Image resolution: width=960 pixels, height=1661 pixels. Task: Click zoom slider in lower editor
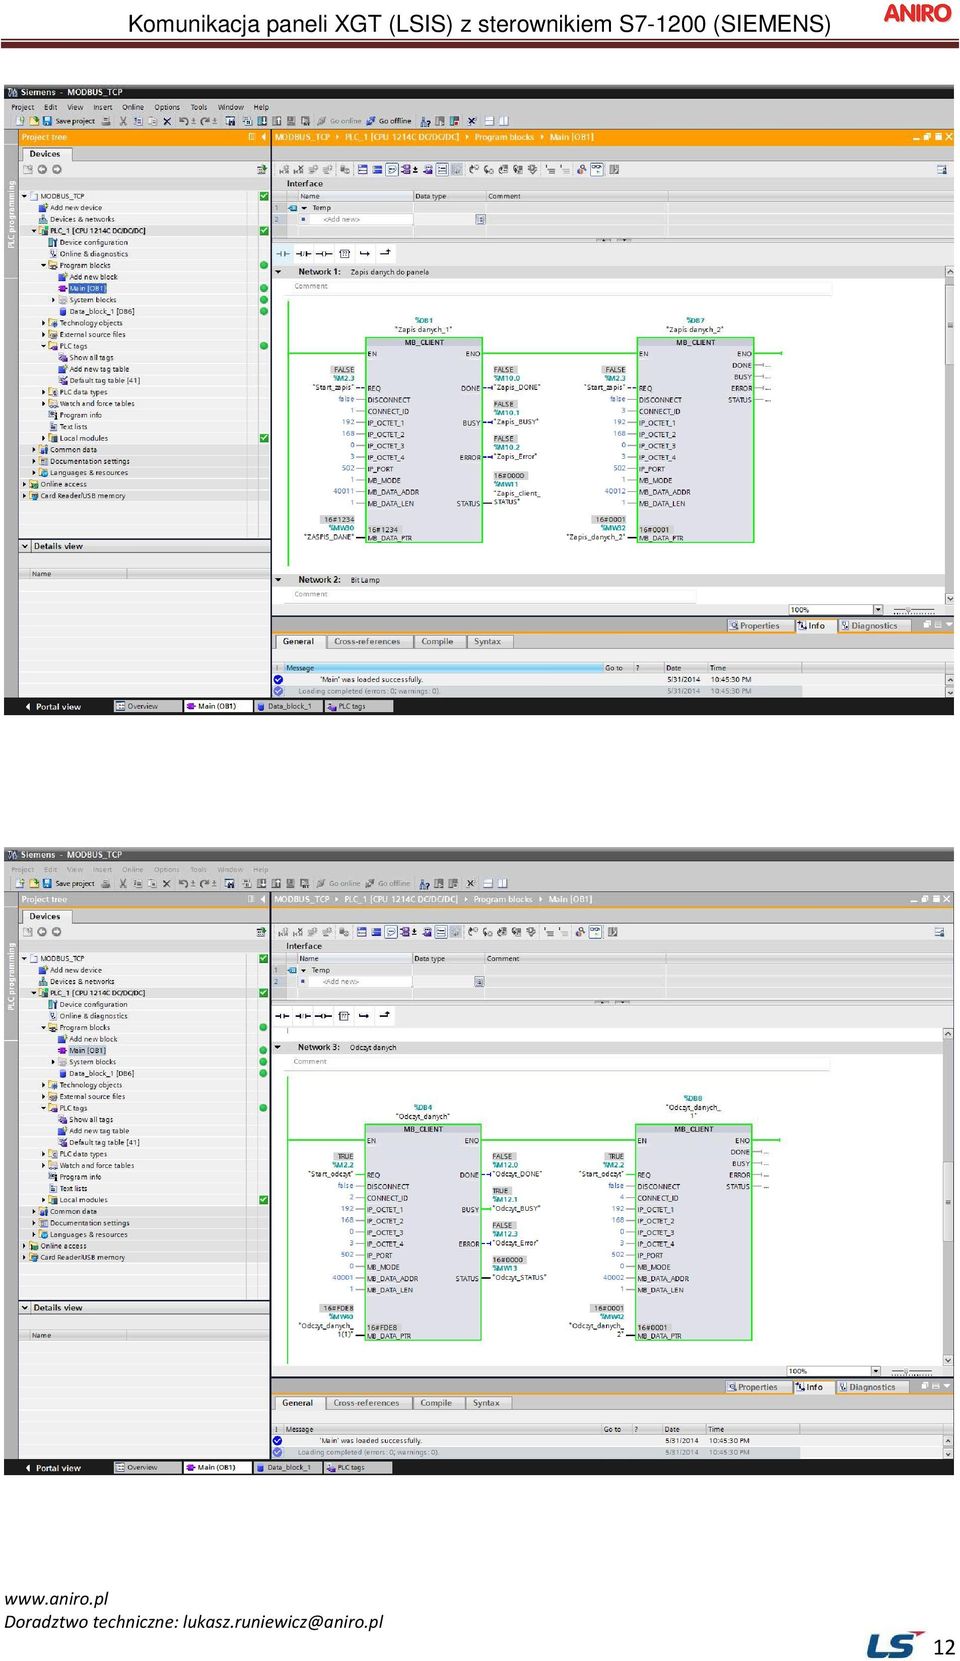[912, 1372]
